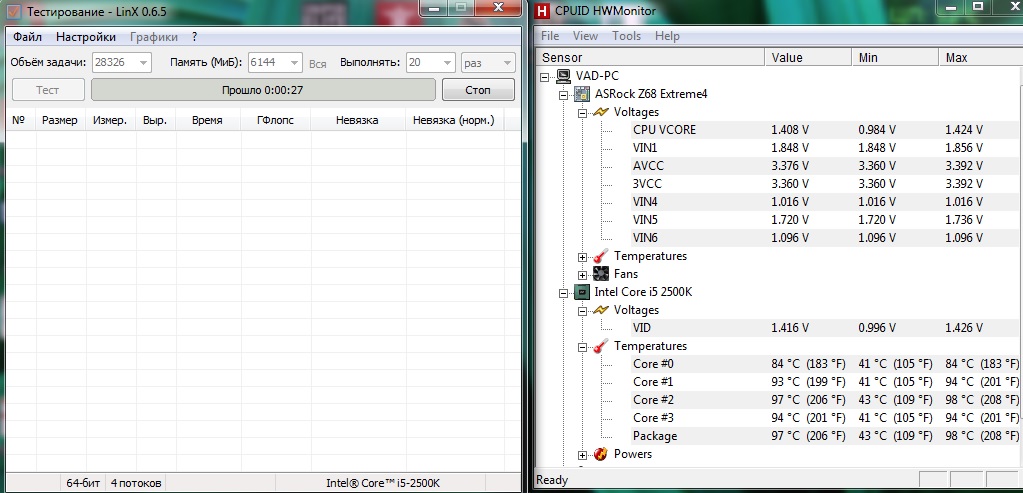Click the HWMonitor red H title icon

(541, 10)
